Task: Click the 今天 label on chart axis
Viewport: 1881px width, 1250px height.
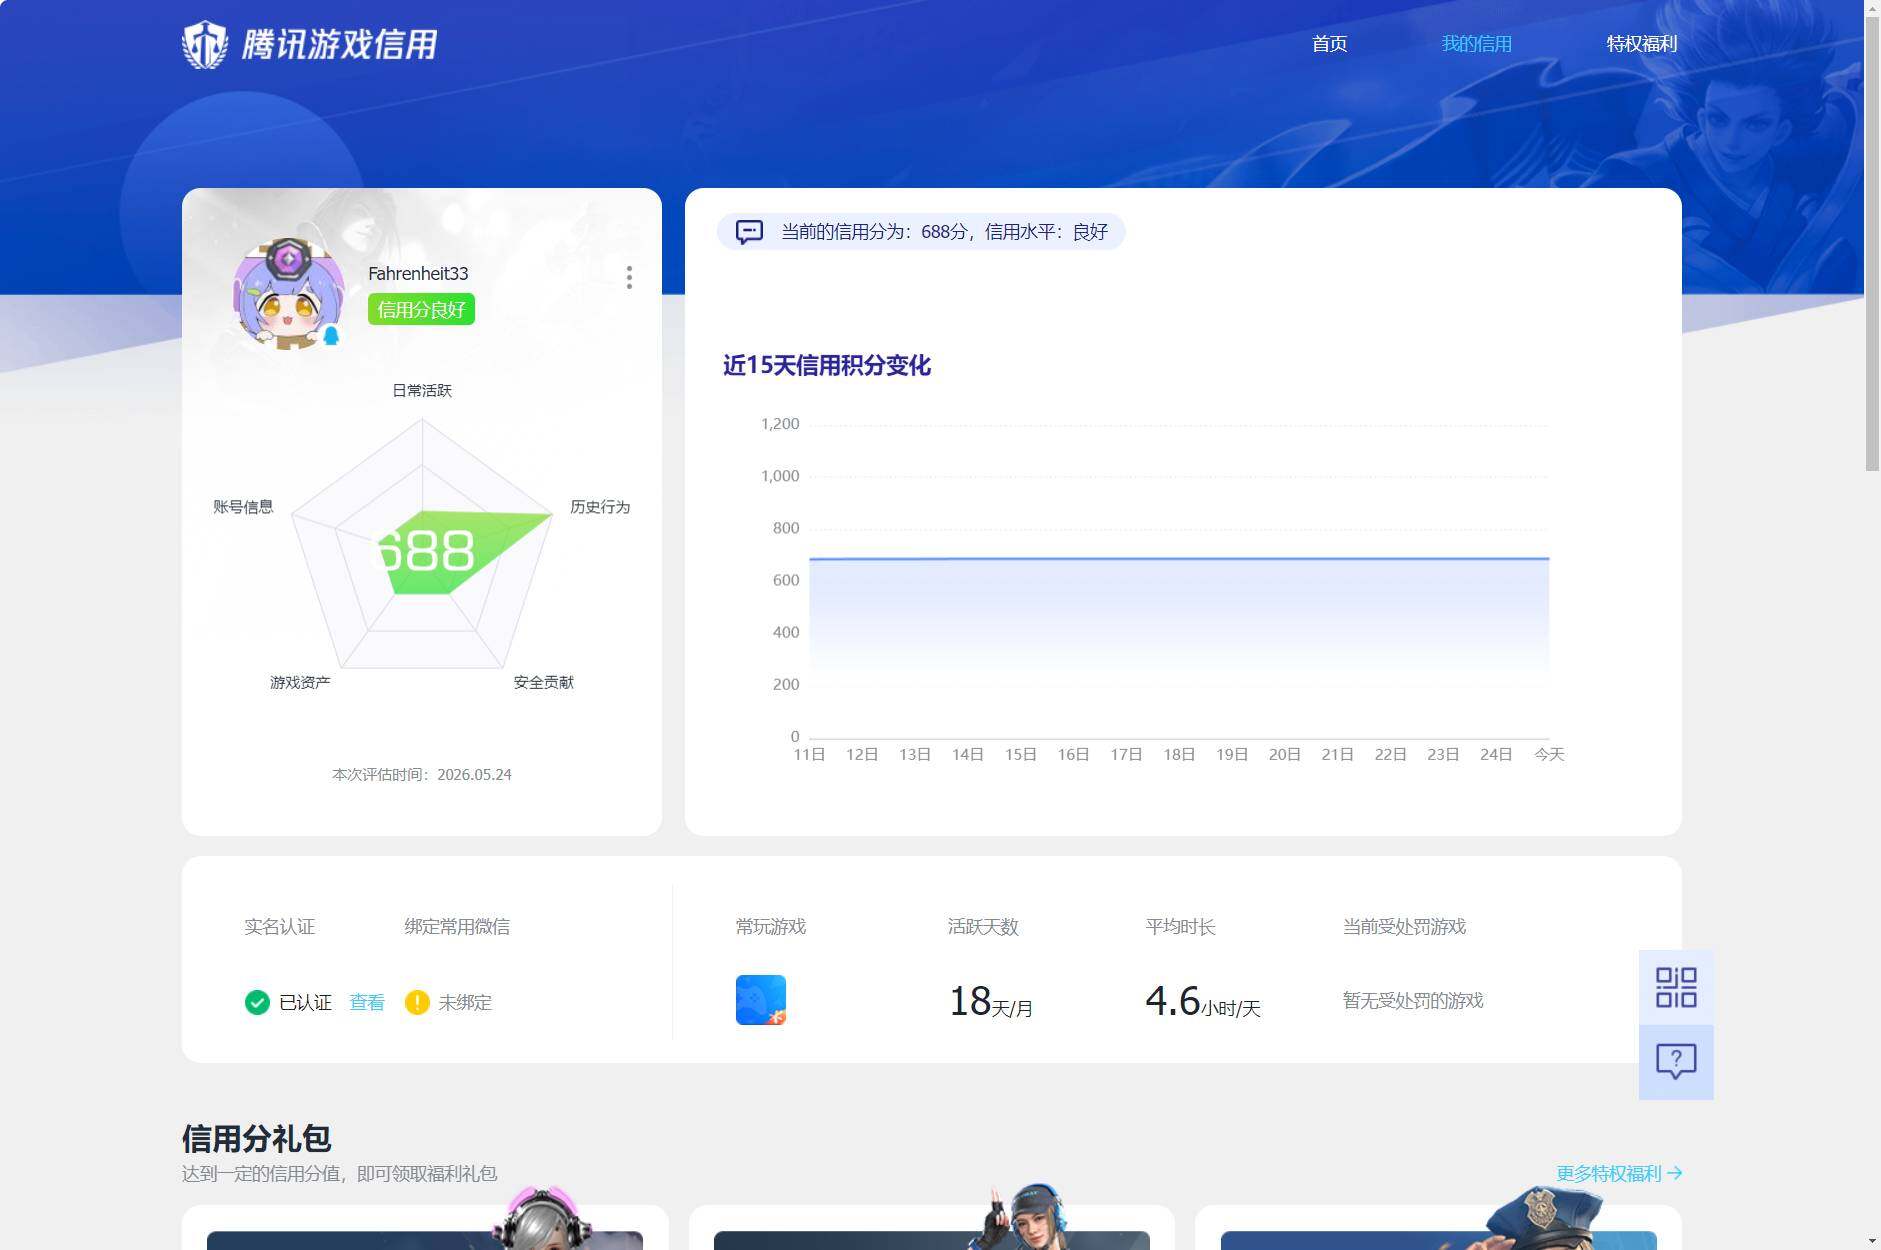Action: click(1549, 754)
